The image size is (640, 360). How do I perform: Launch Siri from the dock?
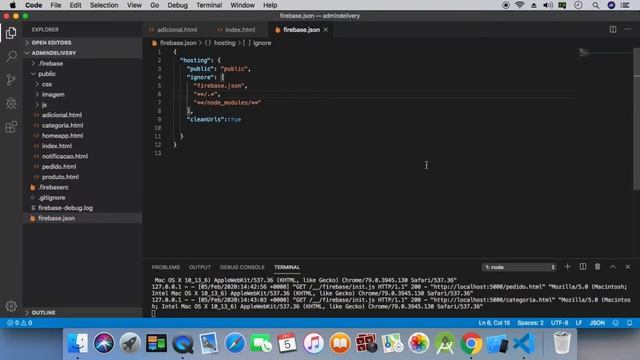[x=104, y=343]
